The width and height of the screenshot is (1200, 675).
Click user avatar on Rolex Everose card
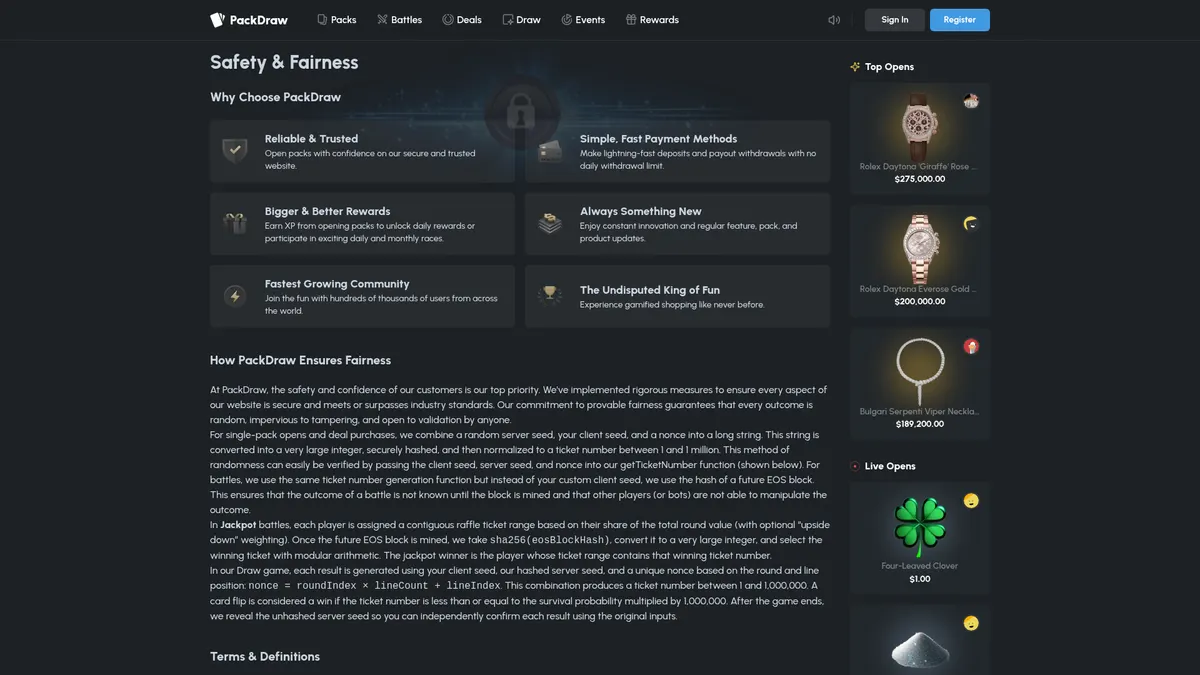tap(971, 224)
